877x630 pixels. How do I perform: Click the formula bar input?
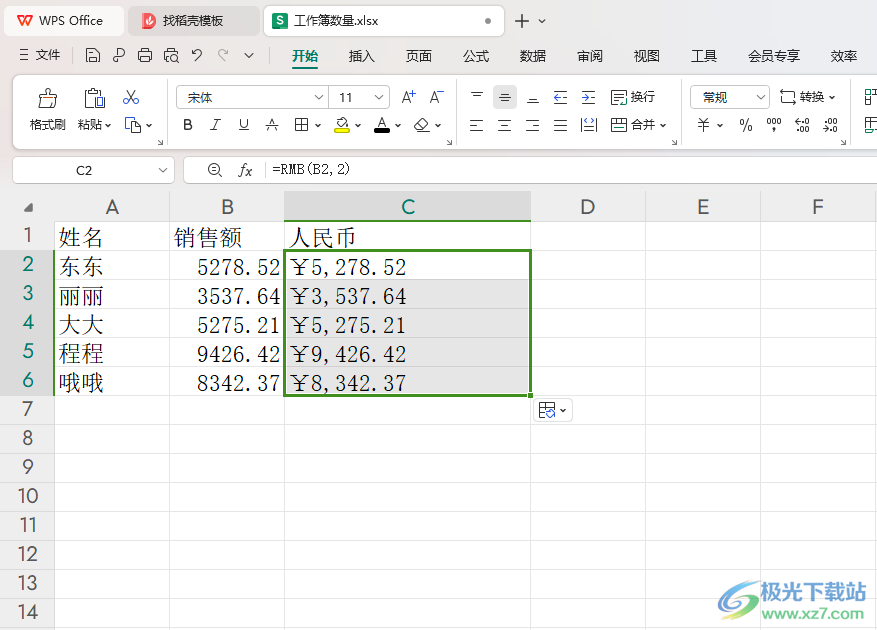(x=570, y=170)
